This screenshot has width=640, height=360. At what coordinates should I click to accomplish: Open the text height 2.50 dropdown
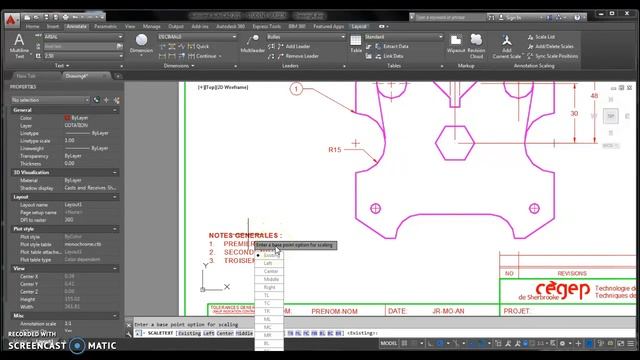(83, 56)
